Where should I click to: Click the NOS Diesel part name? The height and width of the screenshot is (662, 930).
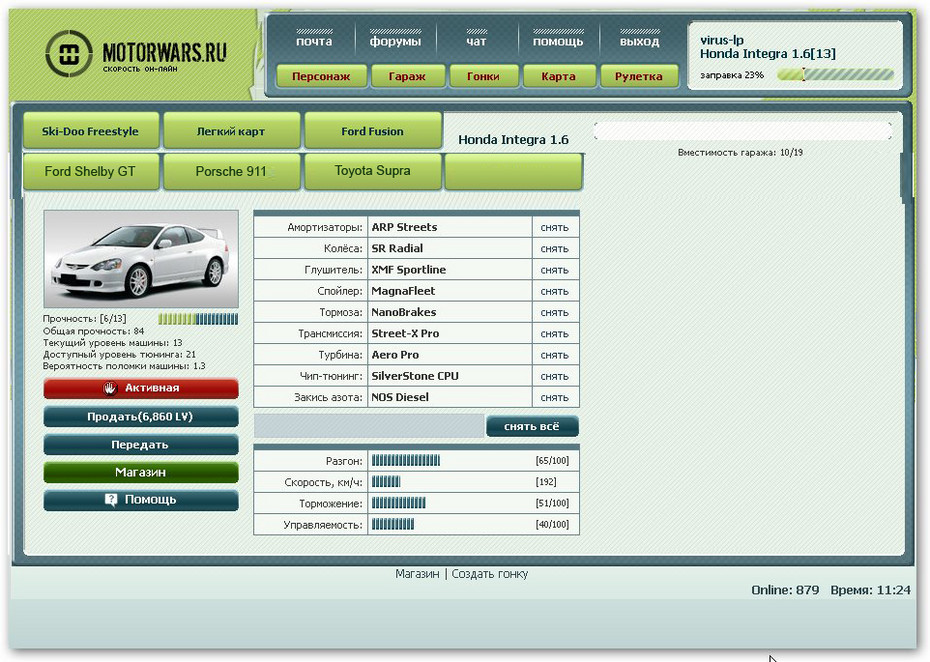click(400, 397)
